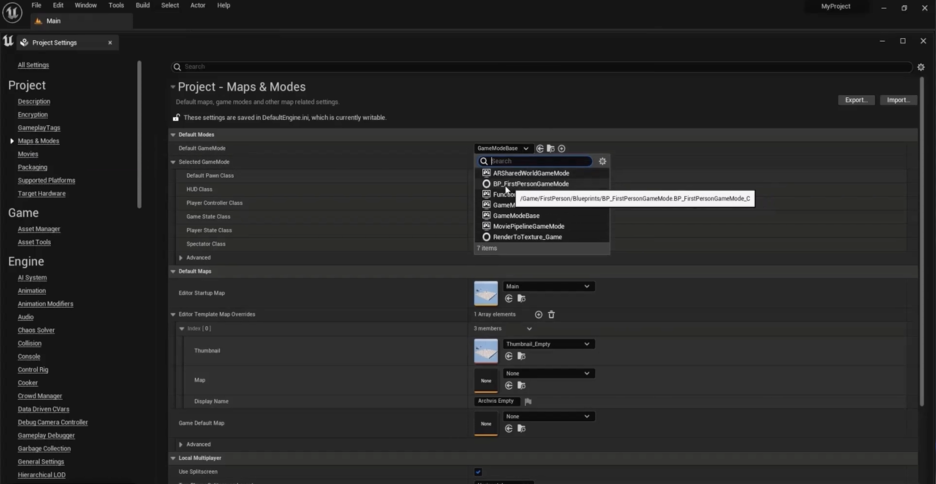The image size is (936, 484).
Task: Add element to Editor Template Map Overrides
Action: (x=538, y=315)
